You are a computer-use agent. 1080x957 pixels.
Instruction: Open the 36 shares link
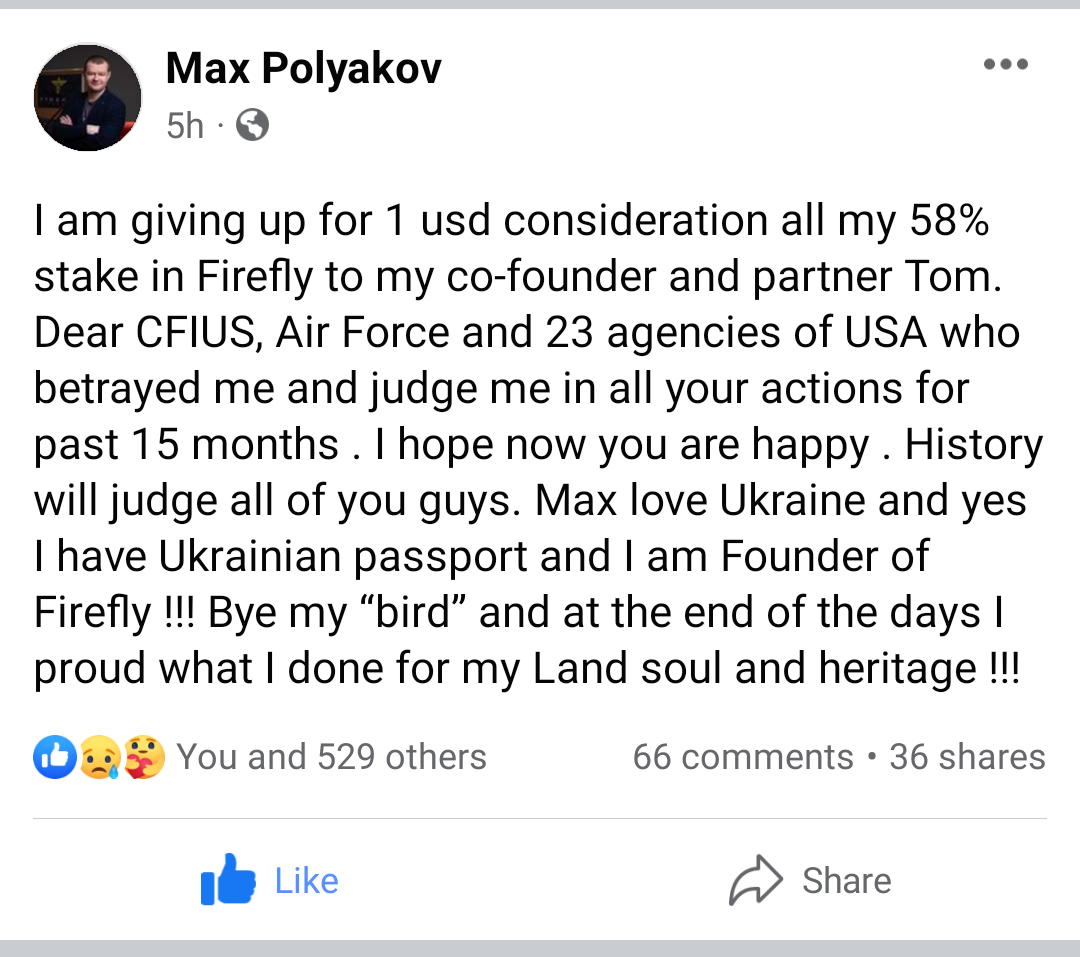click(x=967, y=757)
